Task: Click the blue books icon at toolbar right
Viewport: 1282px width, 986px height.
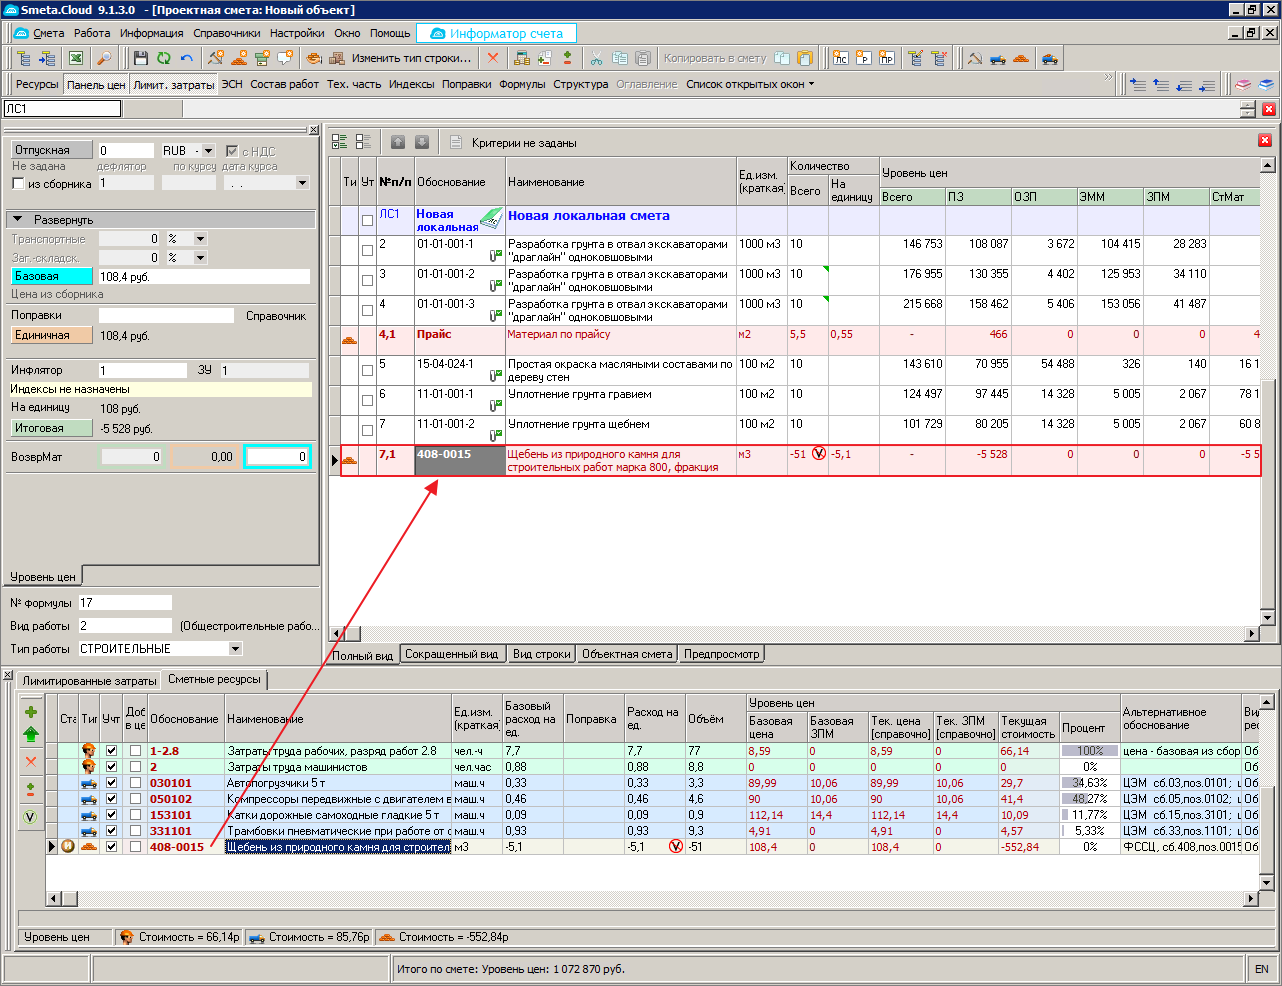Action: [x=1266, y=85]
